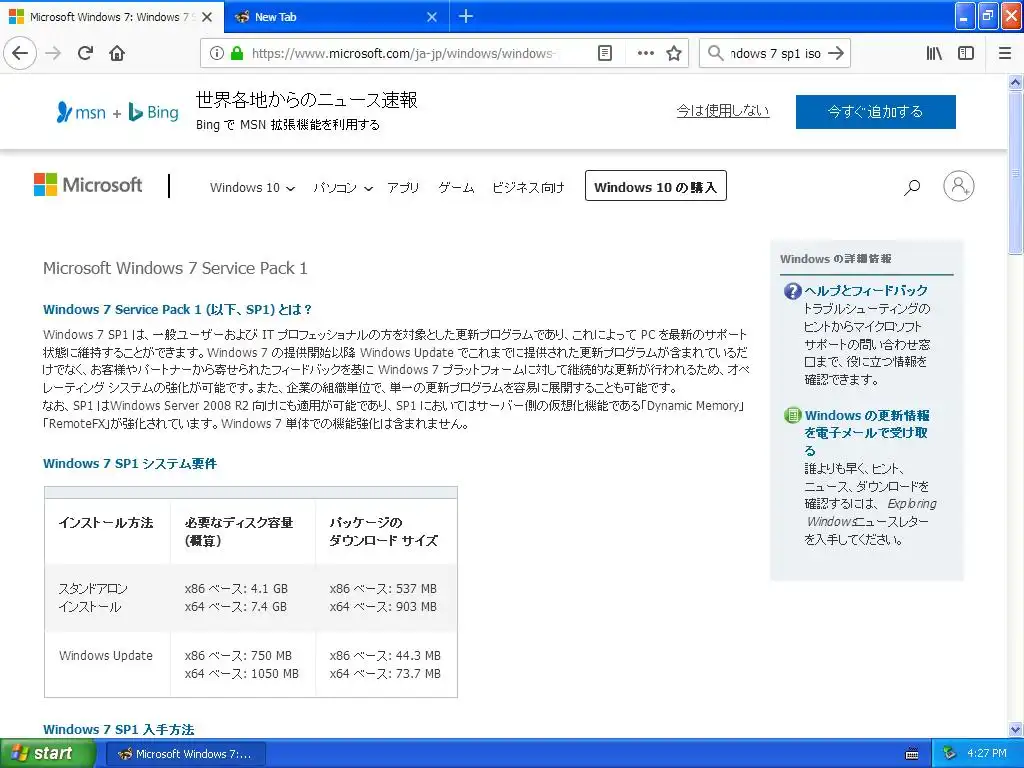The height and width of the screenshot is (768, 1024).
Task: Click the 'x86 ベース: 537 MB' cell text
Action: coord(383,588)
